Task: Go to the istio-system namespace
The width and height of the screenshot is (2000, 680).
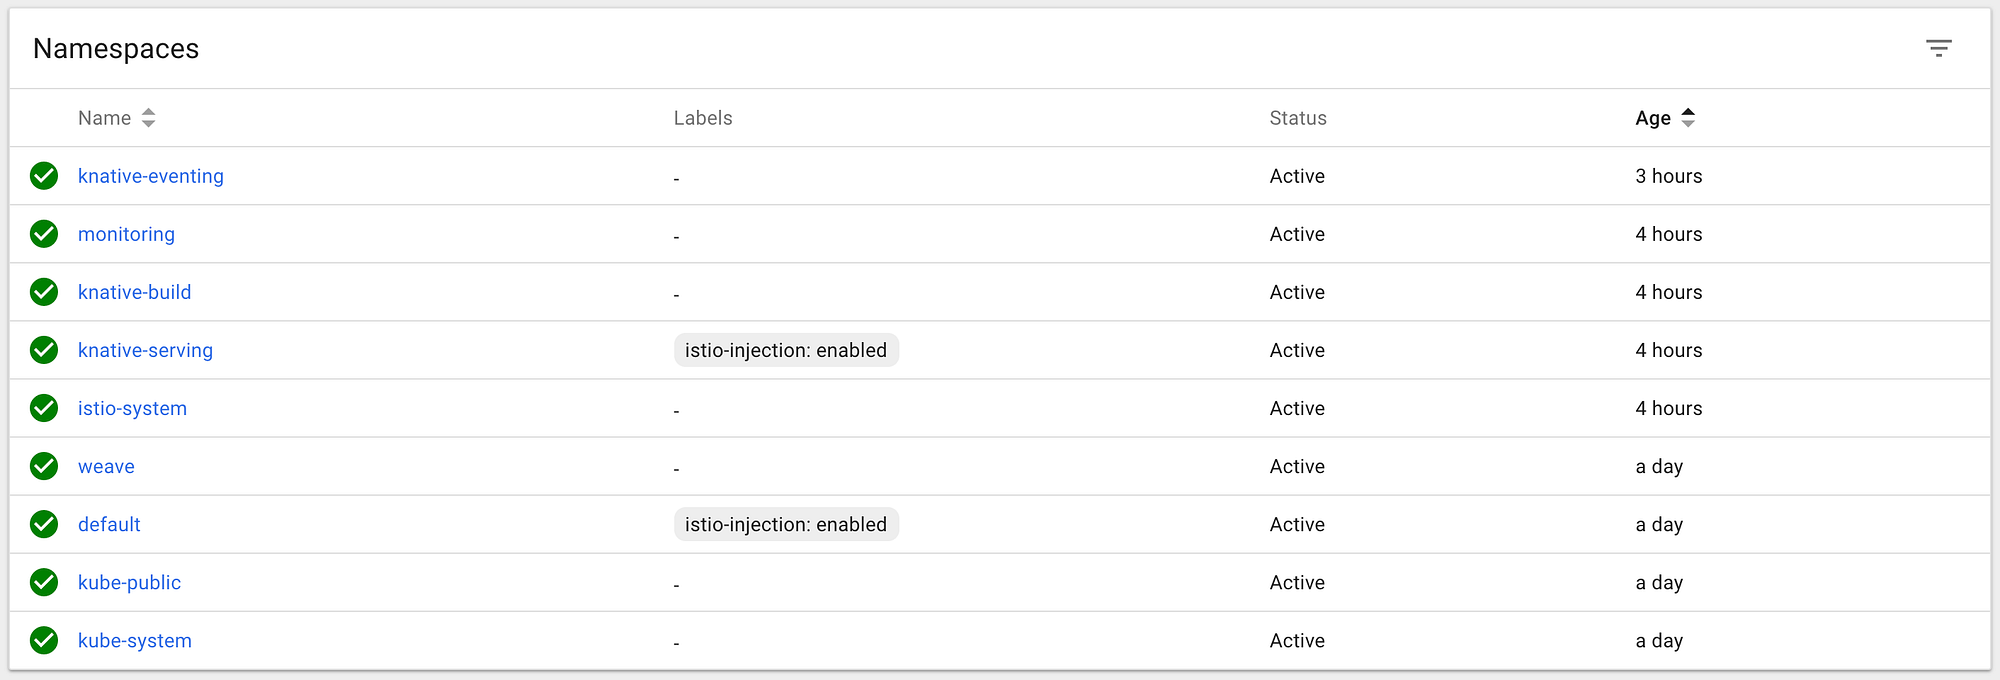Action: point(132,408)
